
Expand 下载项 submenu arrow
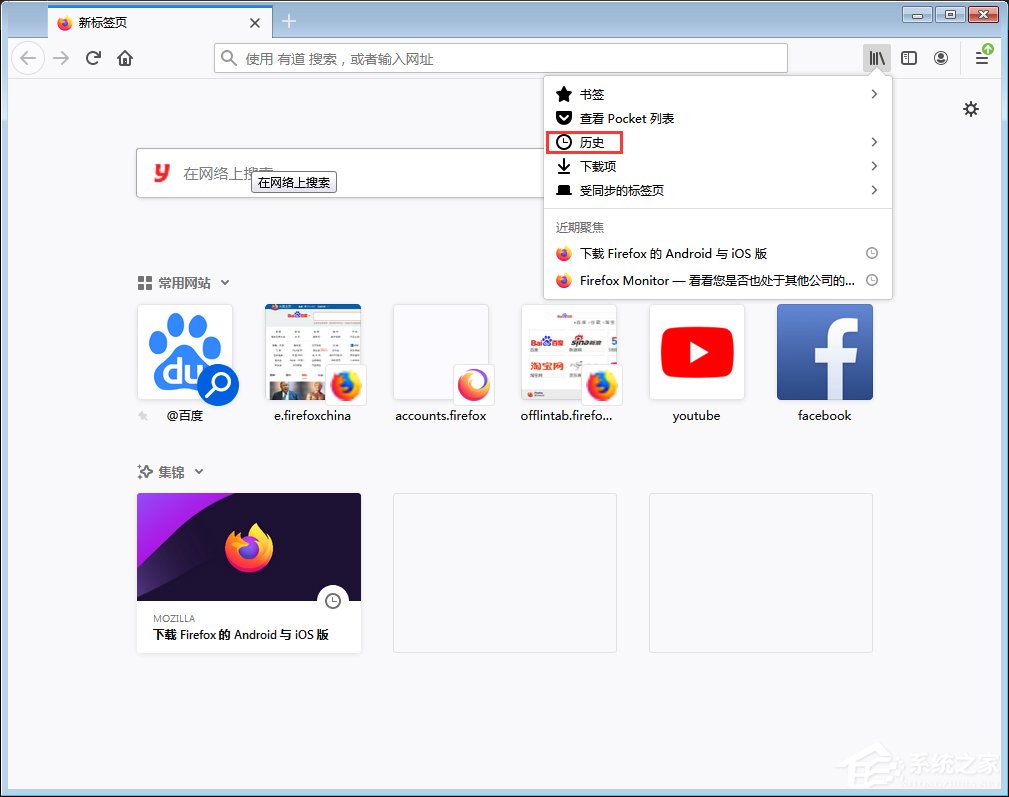coord(874,166)
